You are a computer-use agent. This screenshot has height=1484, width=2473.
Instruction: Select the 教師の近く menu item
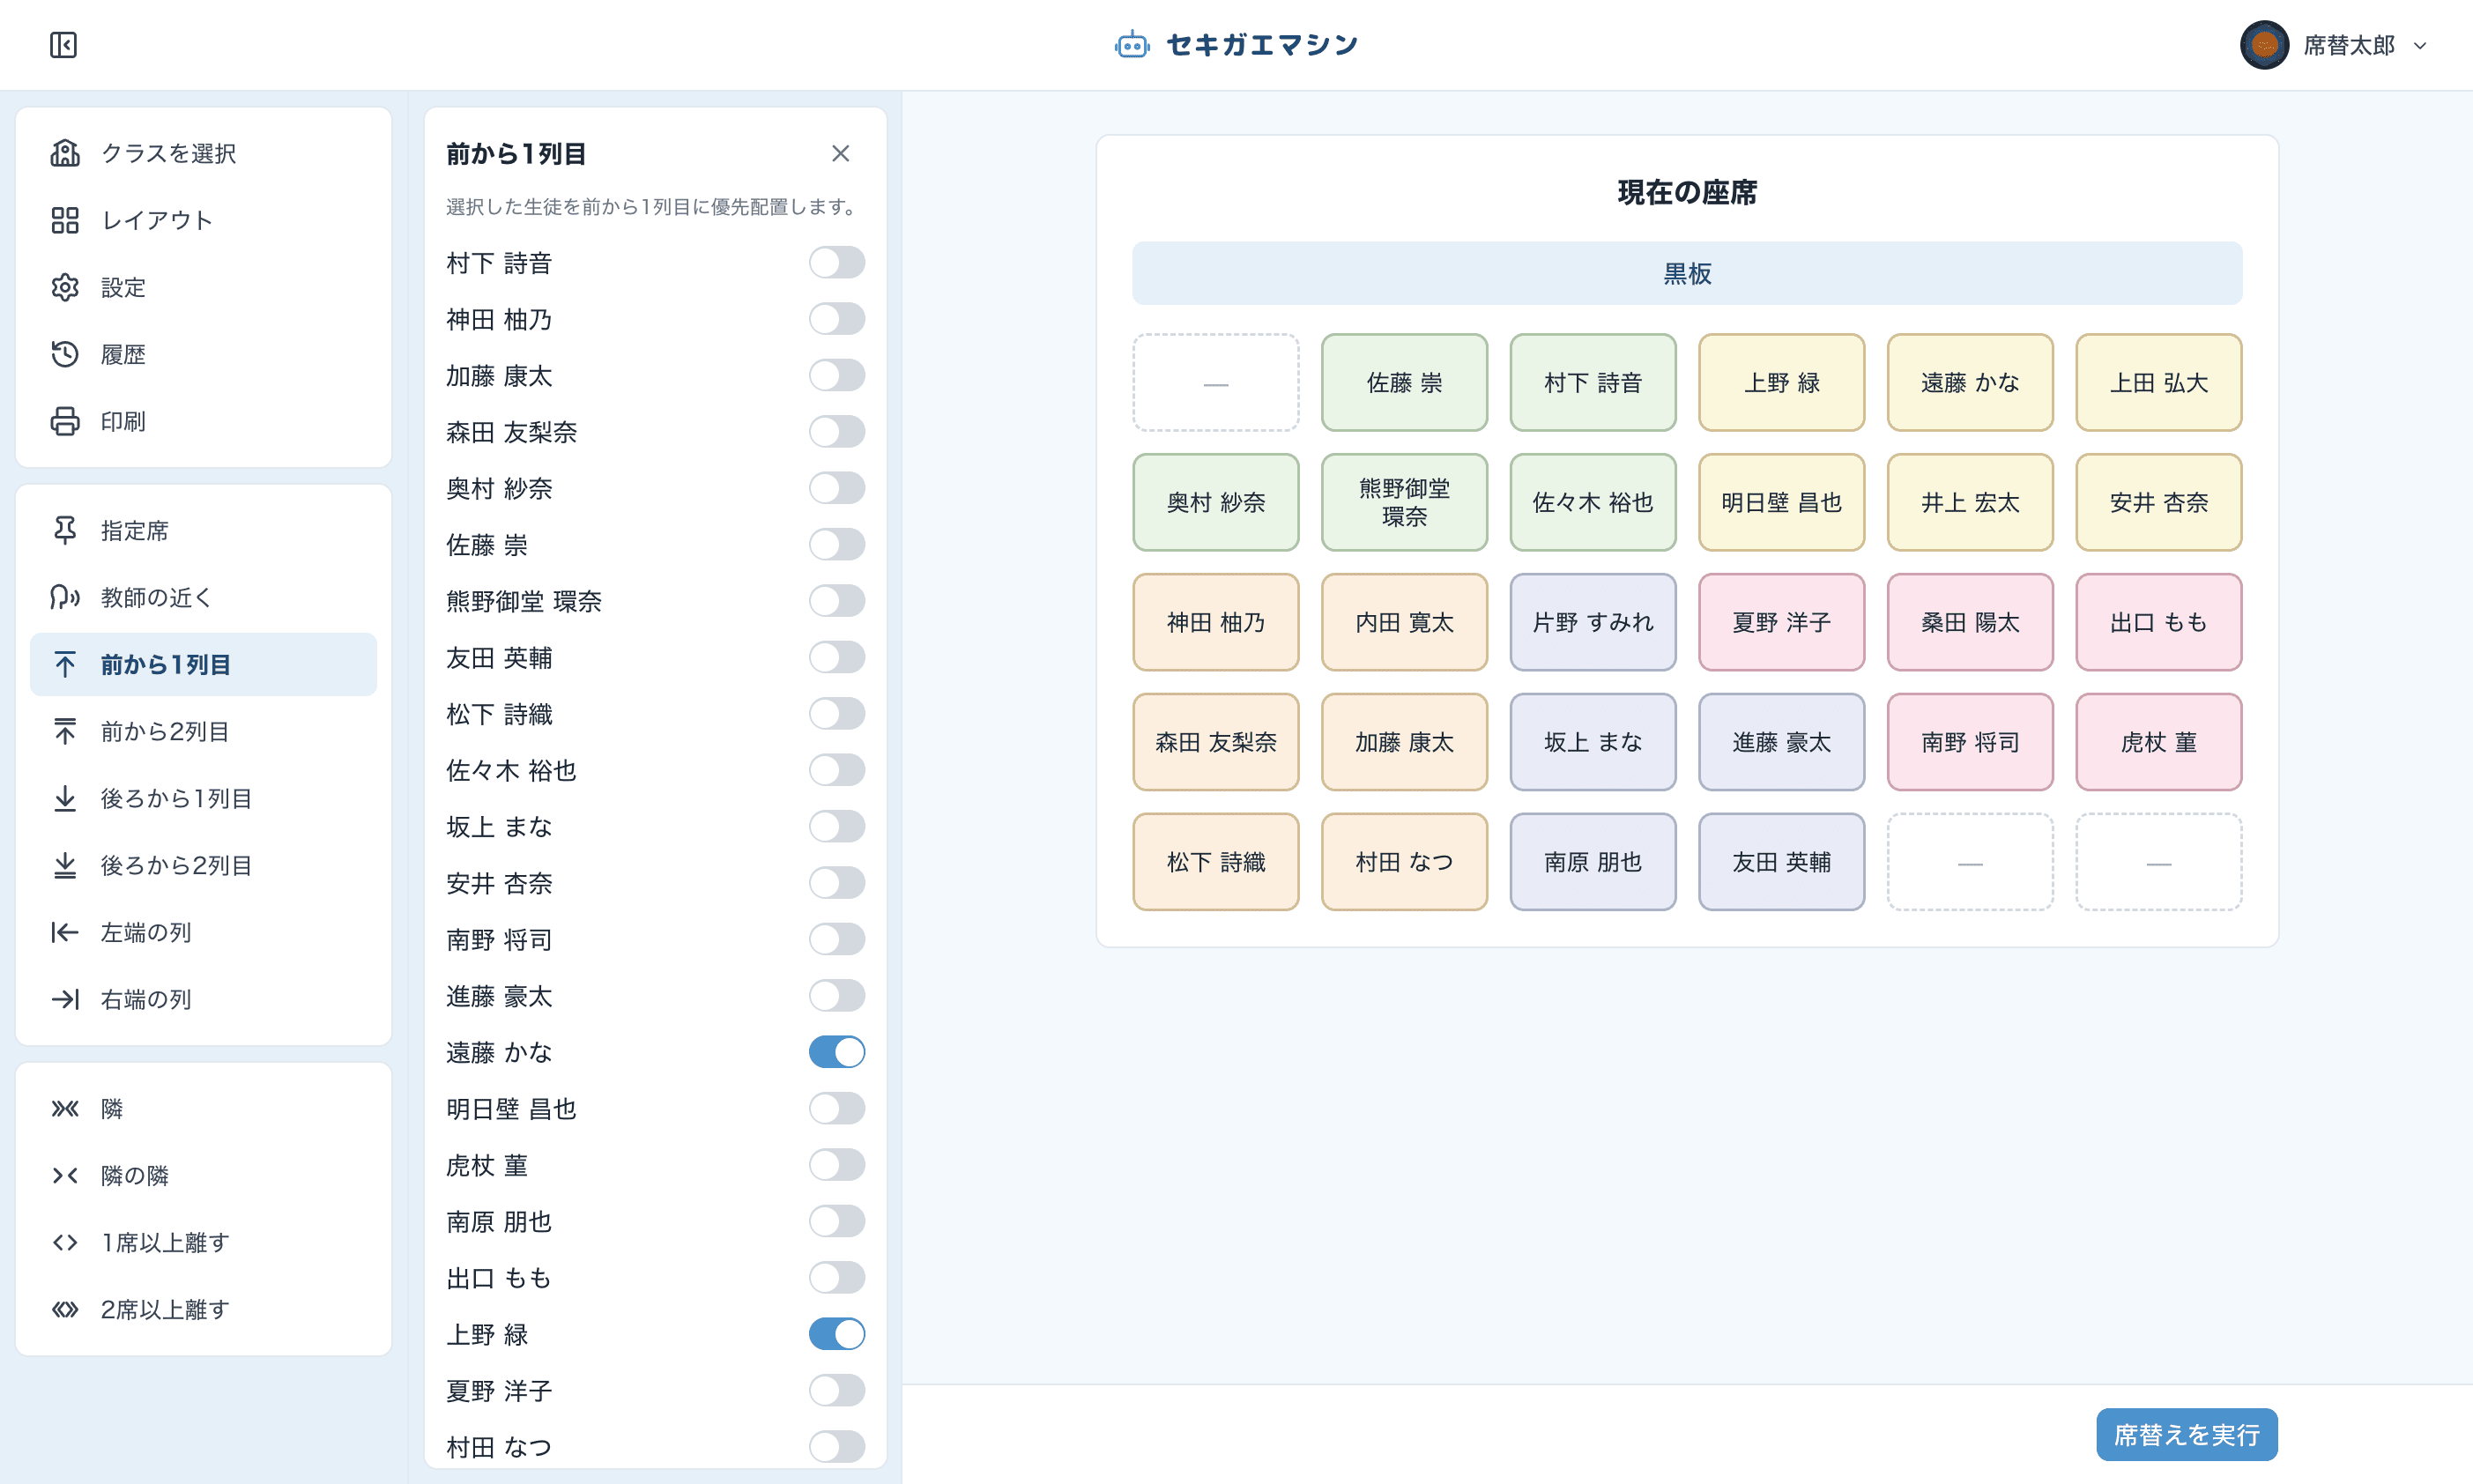click(x=203, y=597)
